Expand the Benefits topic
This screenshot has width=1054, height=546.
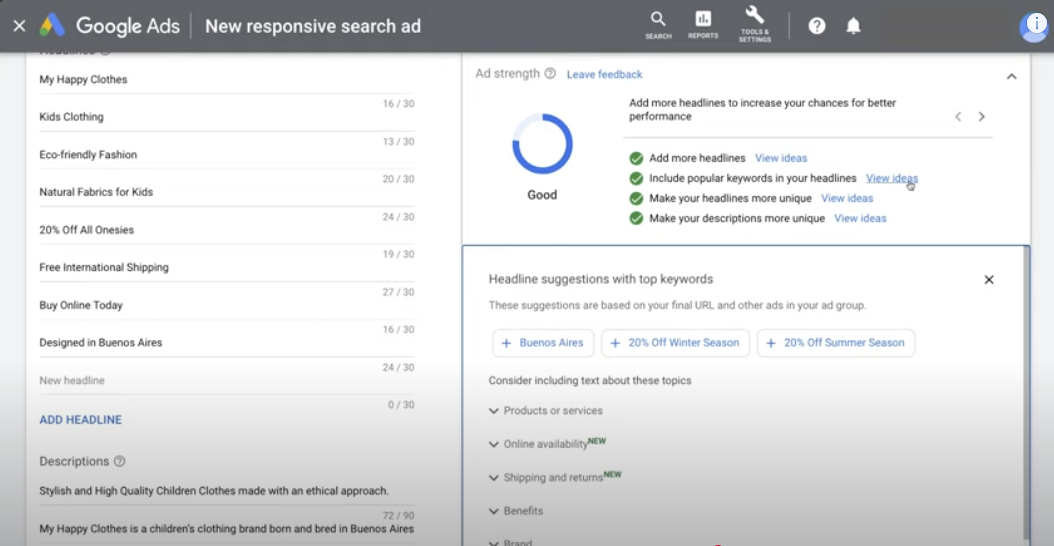pos(516,511)
